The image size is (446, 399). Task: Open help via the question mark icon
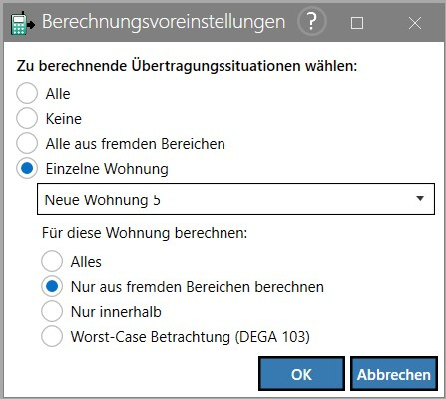coord(311,22)
